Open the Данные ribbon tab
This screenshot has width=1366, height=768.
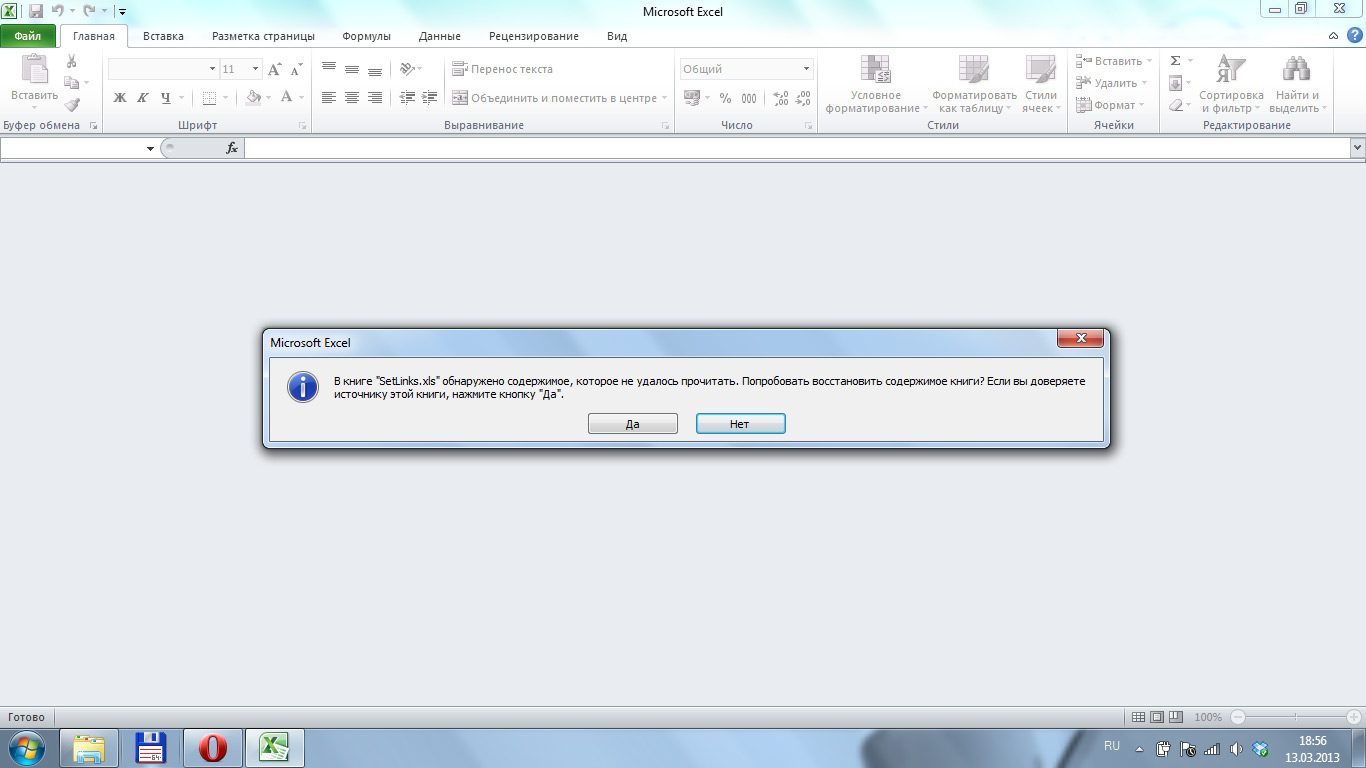pyautogui.click(x=440, y=36)
